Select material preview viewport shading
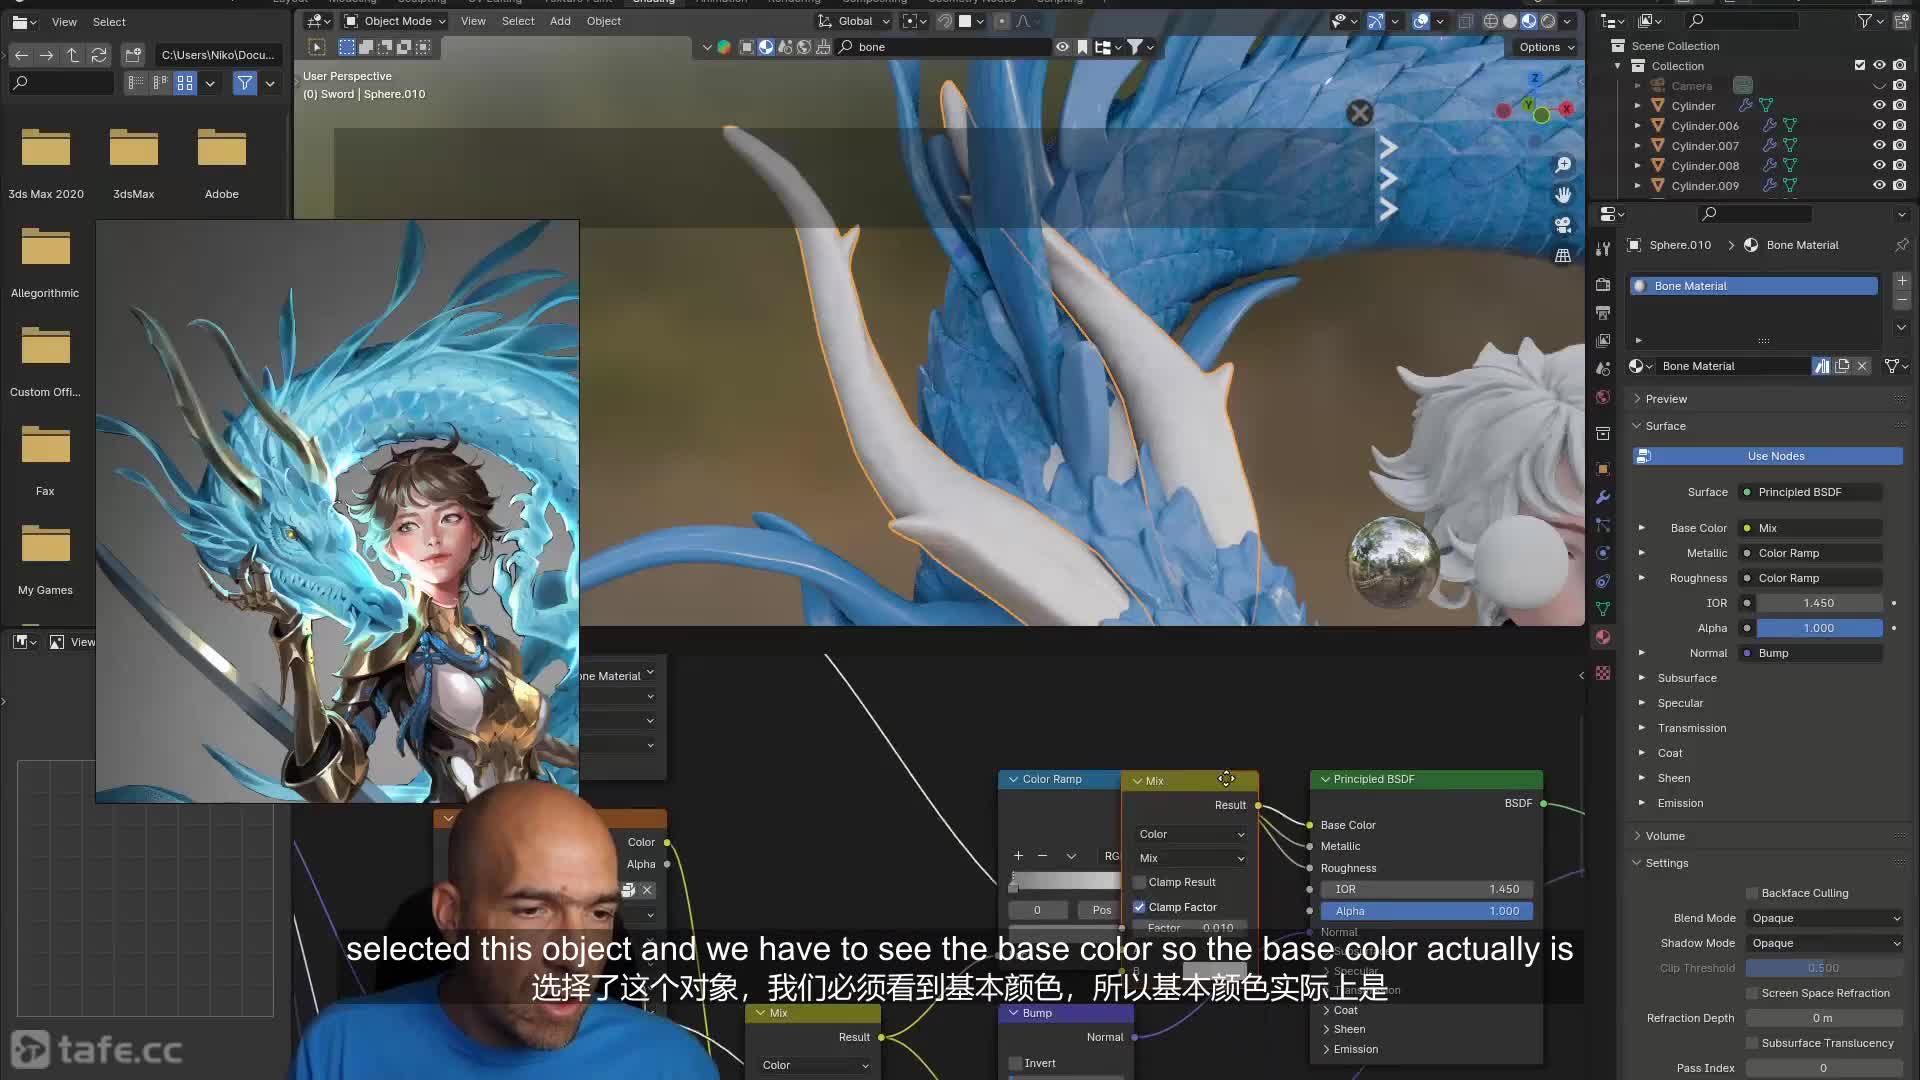Image resolution: width=1920 pixels, height=1080 pixels. tap(1529, 21)
